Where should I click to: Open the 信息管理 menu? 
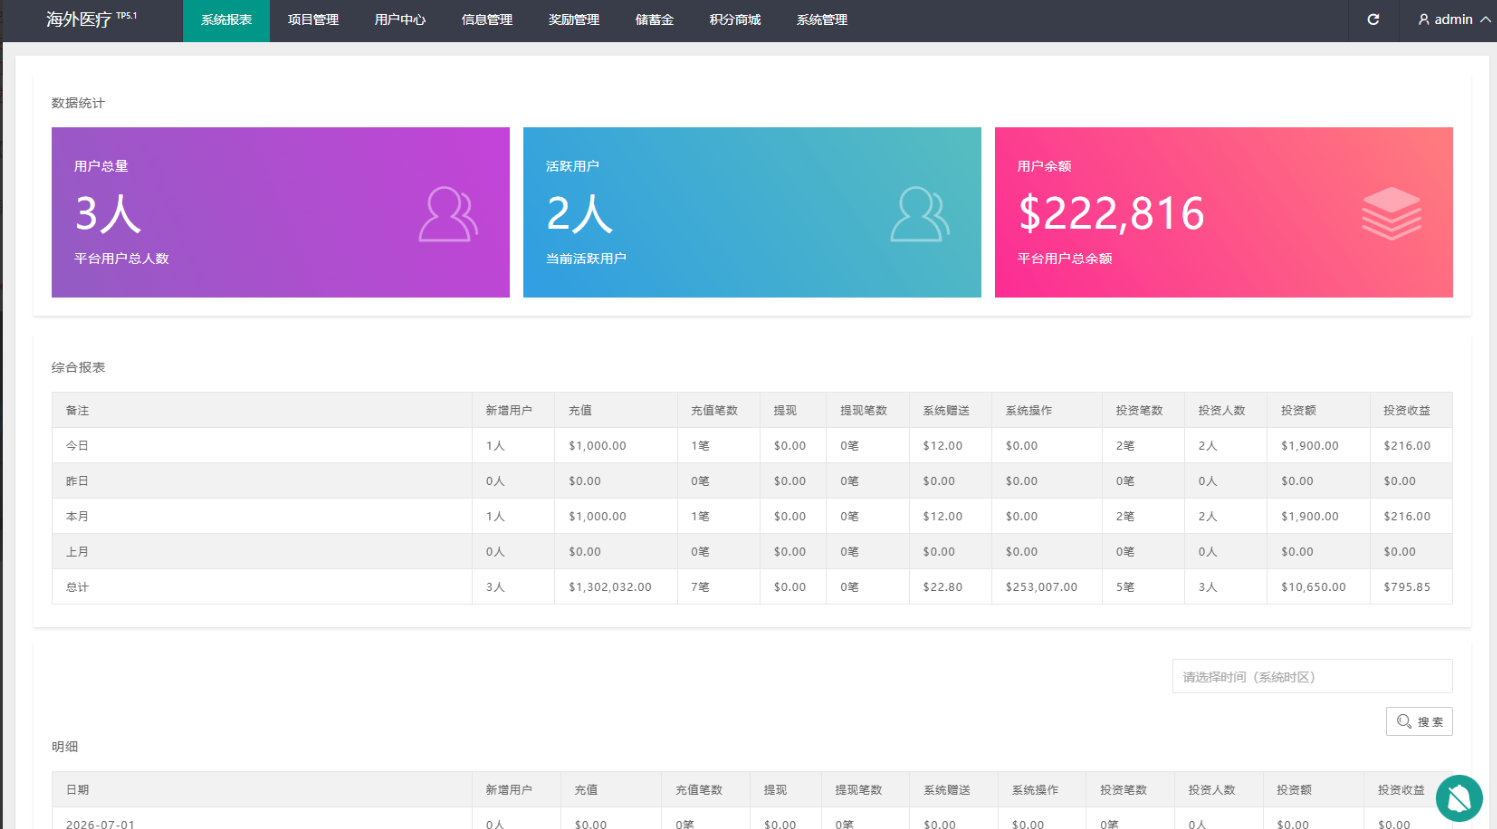click(x=487, y=20)
